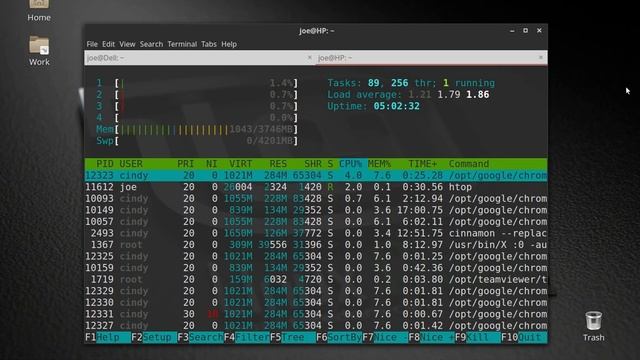This screenshot has height=360, width=640.
Task: Open the Search menu
Action: click(151, 44)
